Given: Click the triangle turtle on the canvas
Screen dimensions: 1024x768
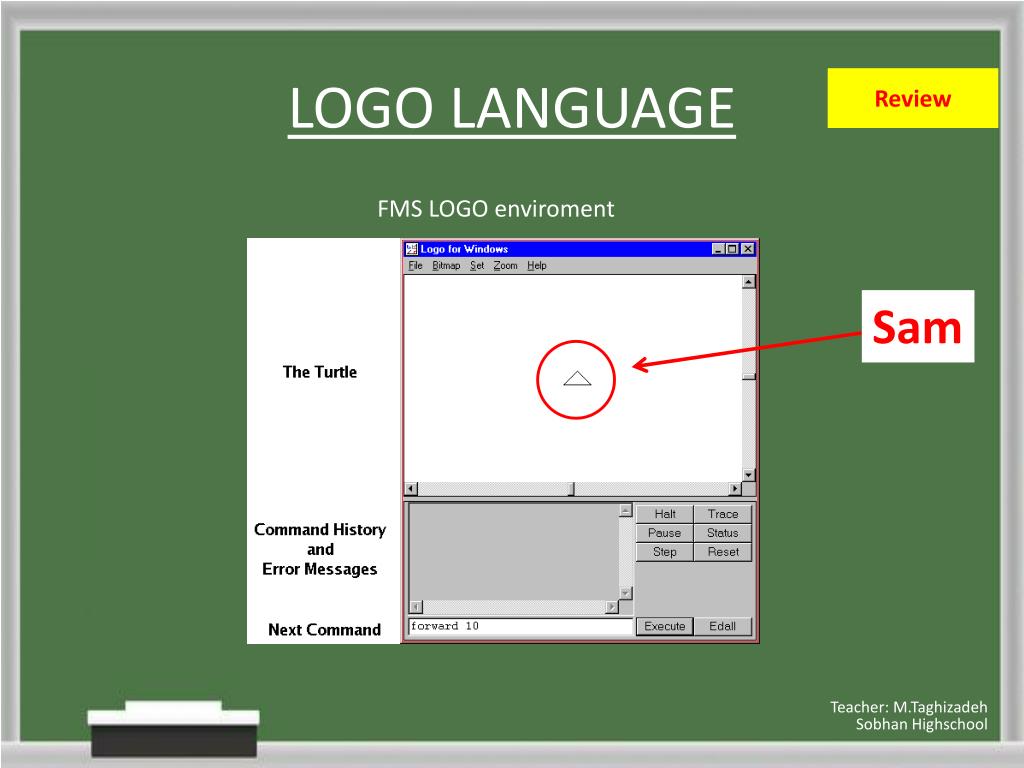Looking at the screenshot, I should pyautogui.click(x=577, y=379).
